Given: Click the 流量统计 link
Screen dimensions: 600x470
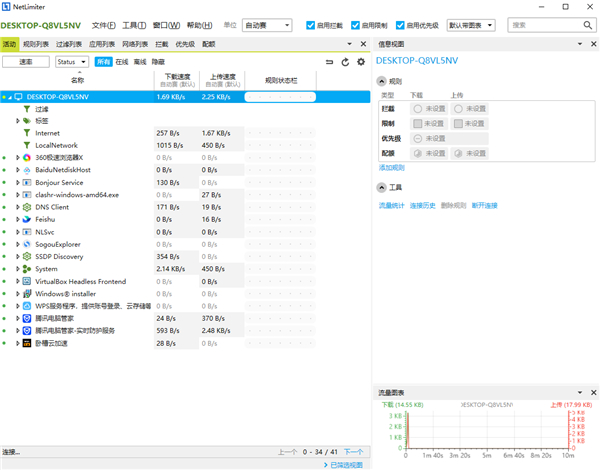Looking at the screenshot, I should point(389,205).
